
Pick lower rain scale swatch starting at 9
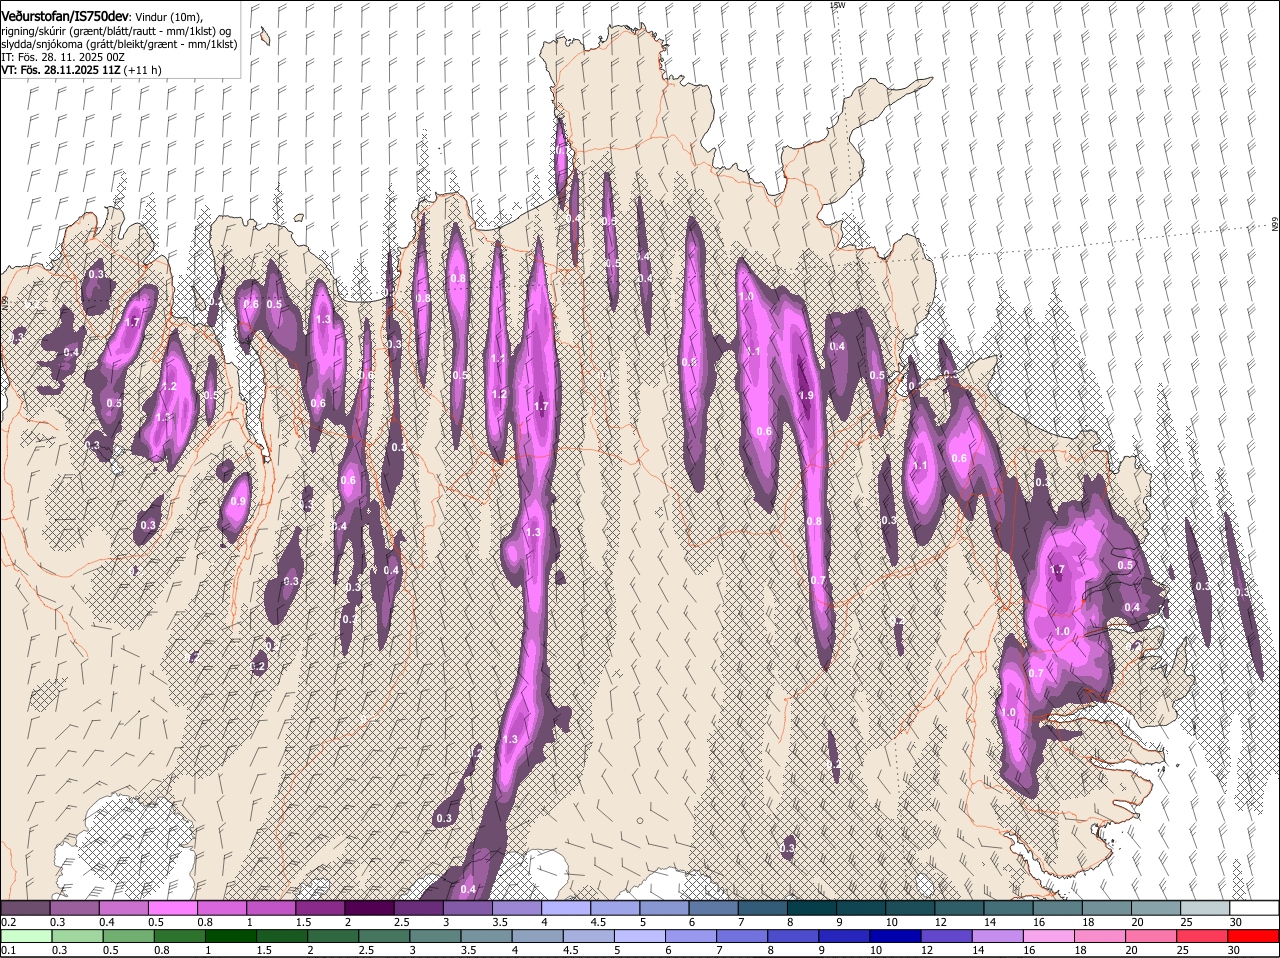point(844,936)
